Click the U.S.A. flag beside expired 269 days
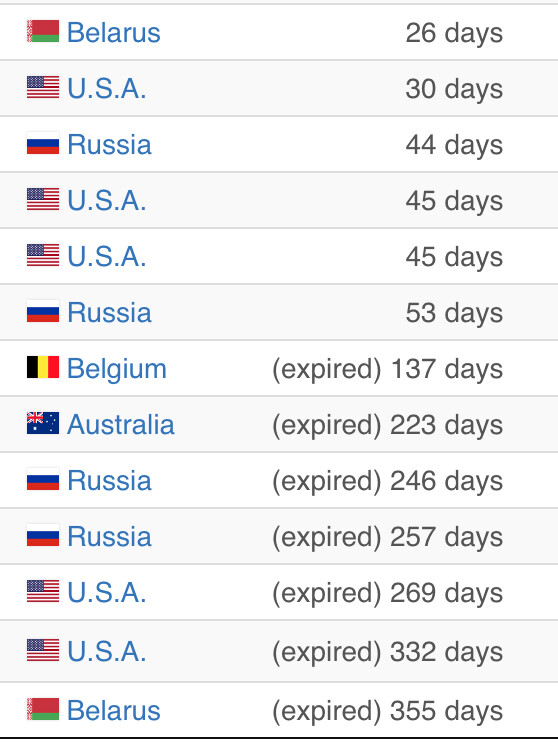Image resolution: width=558 pixels, height=744 pixels. [x=43, y=591]
